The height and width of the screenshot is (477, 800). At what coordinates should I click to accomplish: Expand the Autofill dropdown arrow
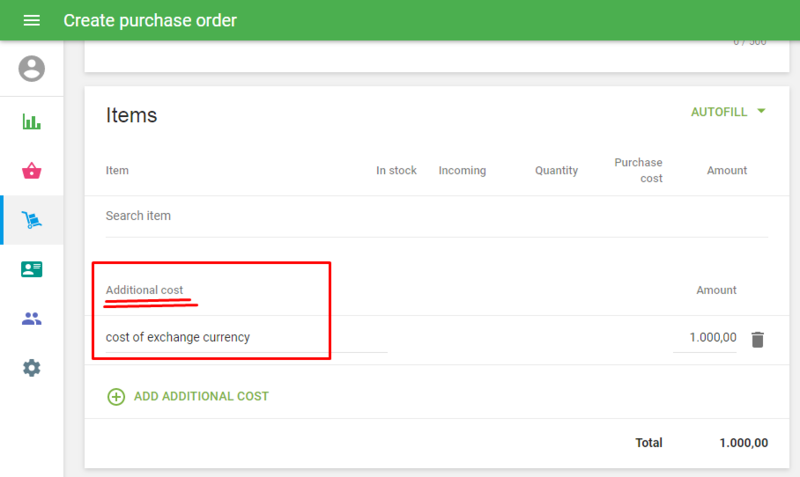(x=761, y=111)
